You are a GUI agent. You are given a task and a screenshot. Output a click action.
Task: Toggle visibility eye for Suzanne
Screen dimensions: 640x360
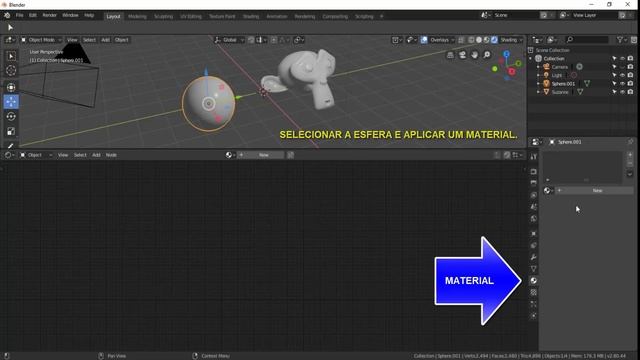click(x=622, y=92)
